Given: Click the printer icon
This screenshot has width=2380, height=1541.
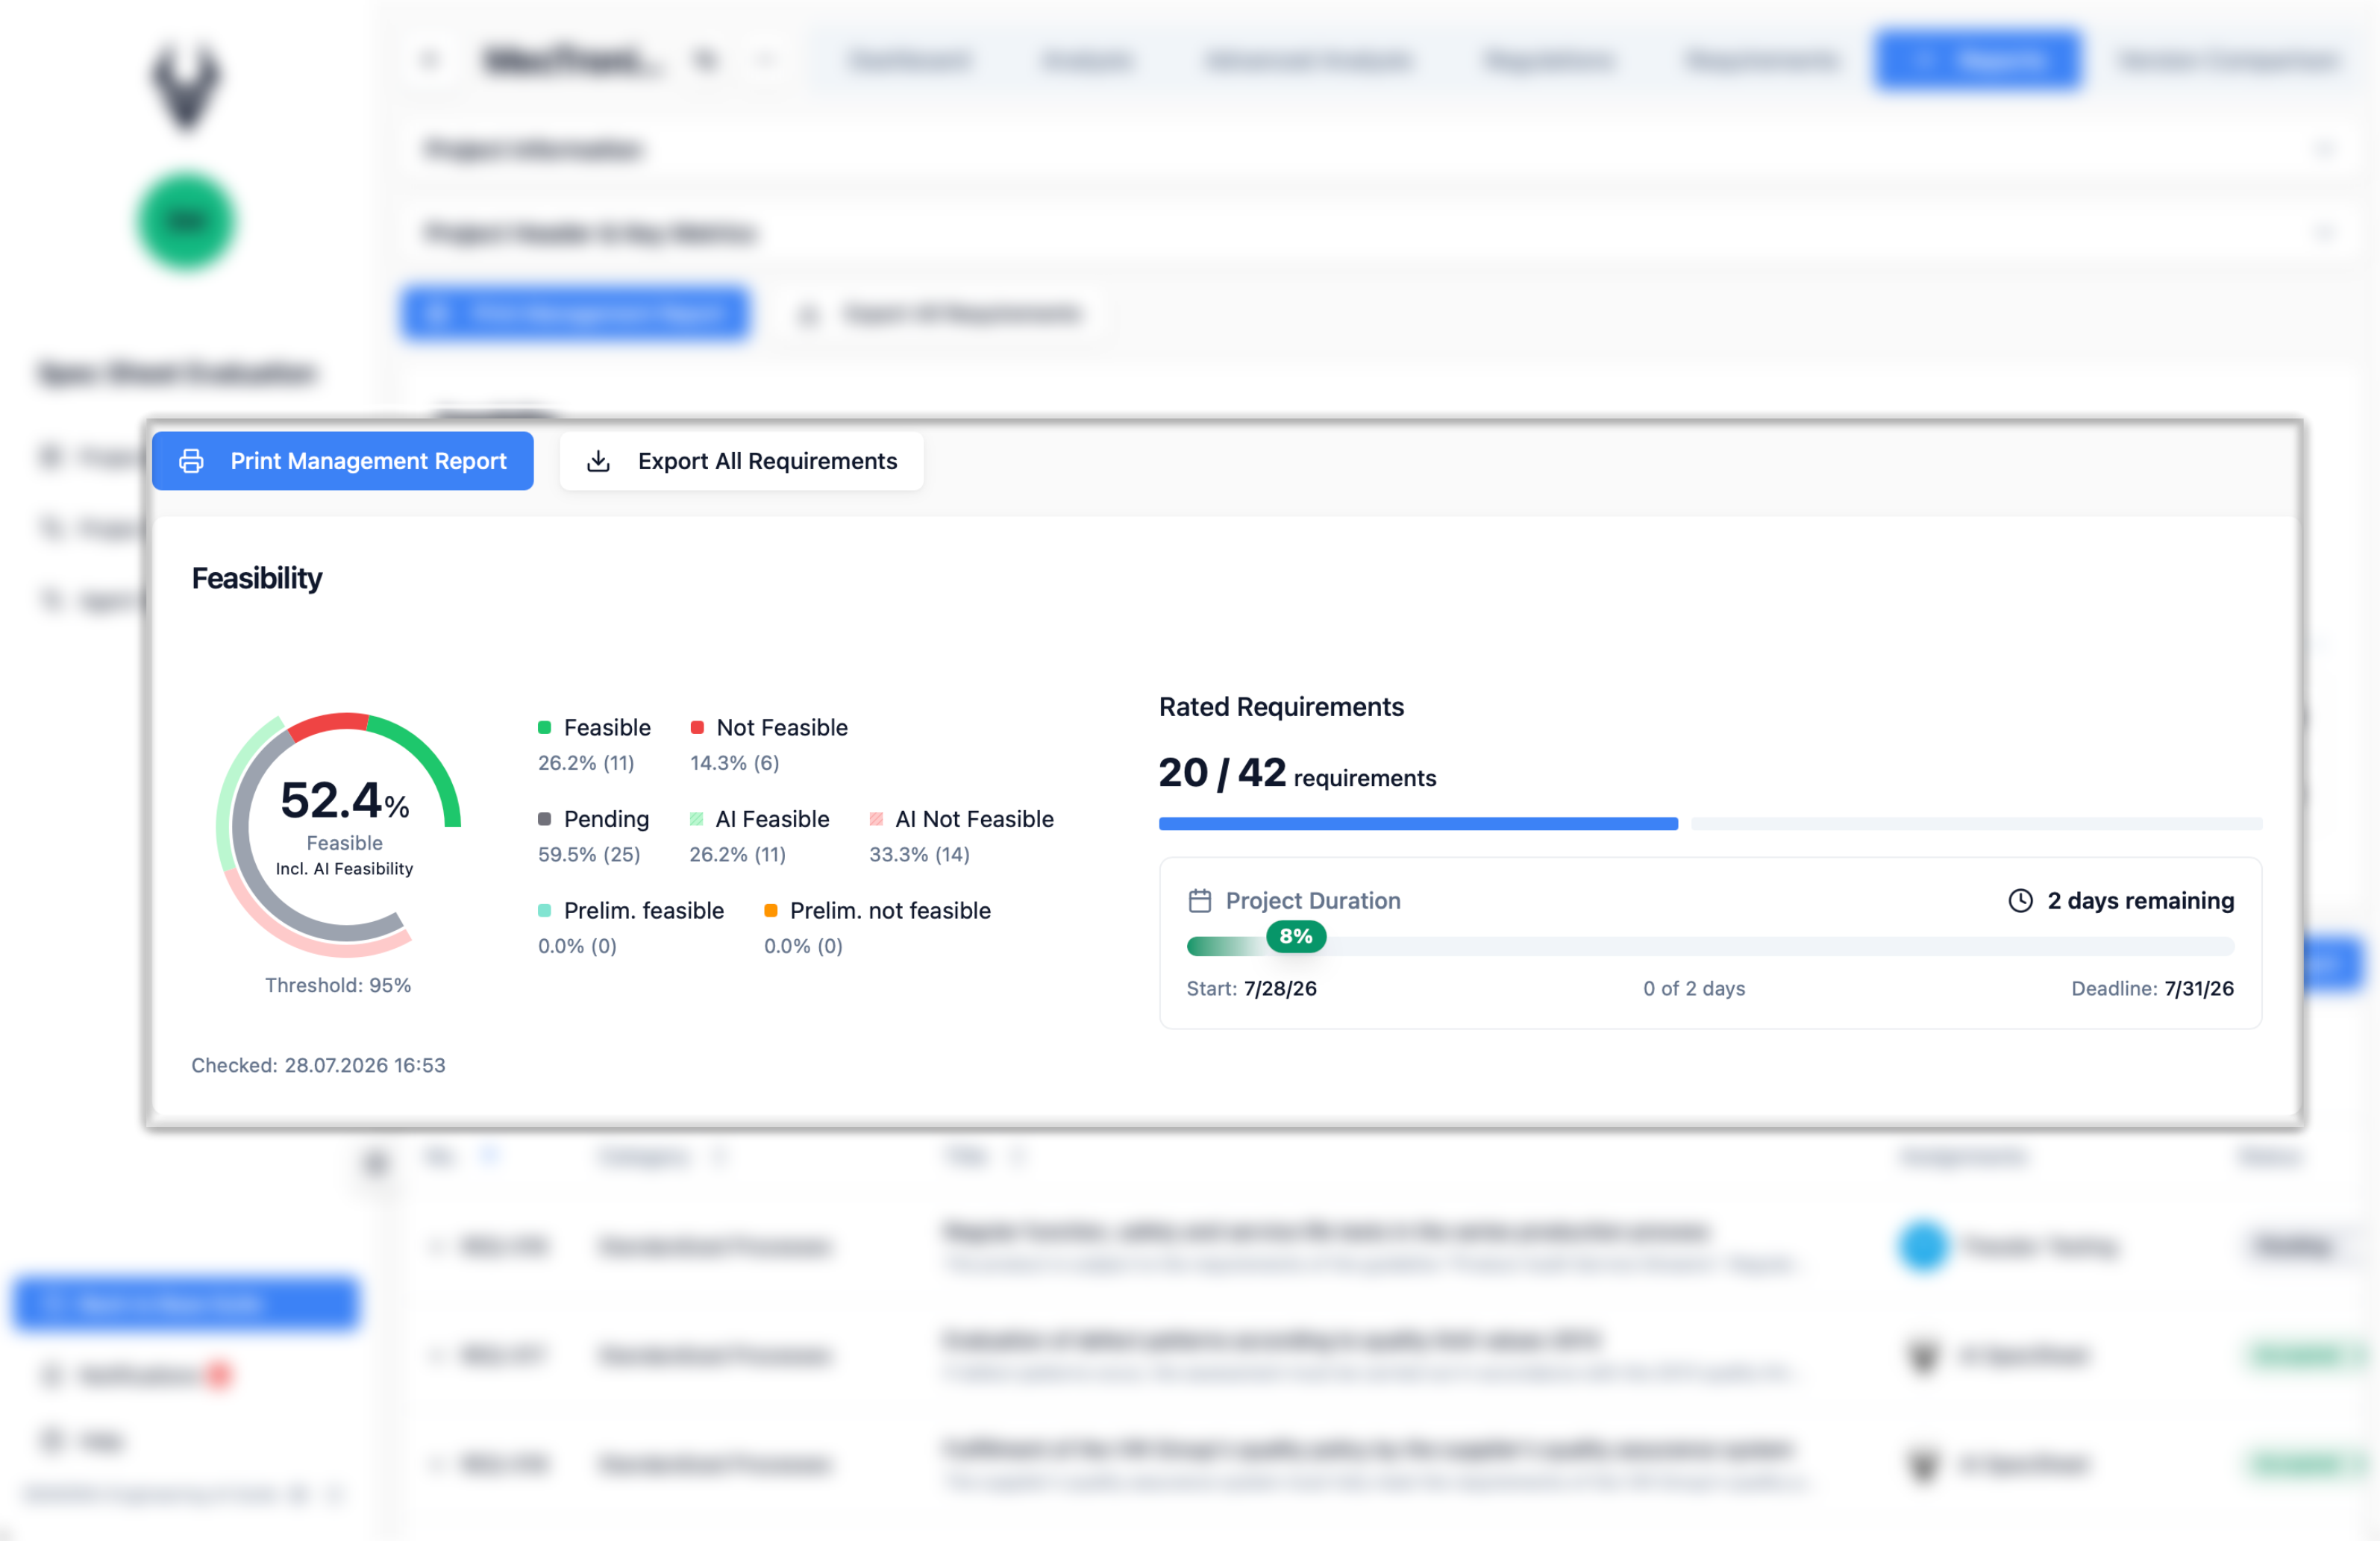Looking at the screenshot, I should tap(191, 461).
